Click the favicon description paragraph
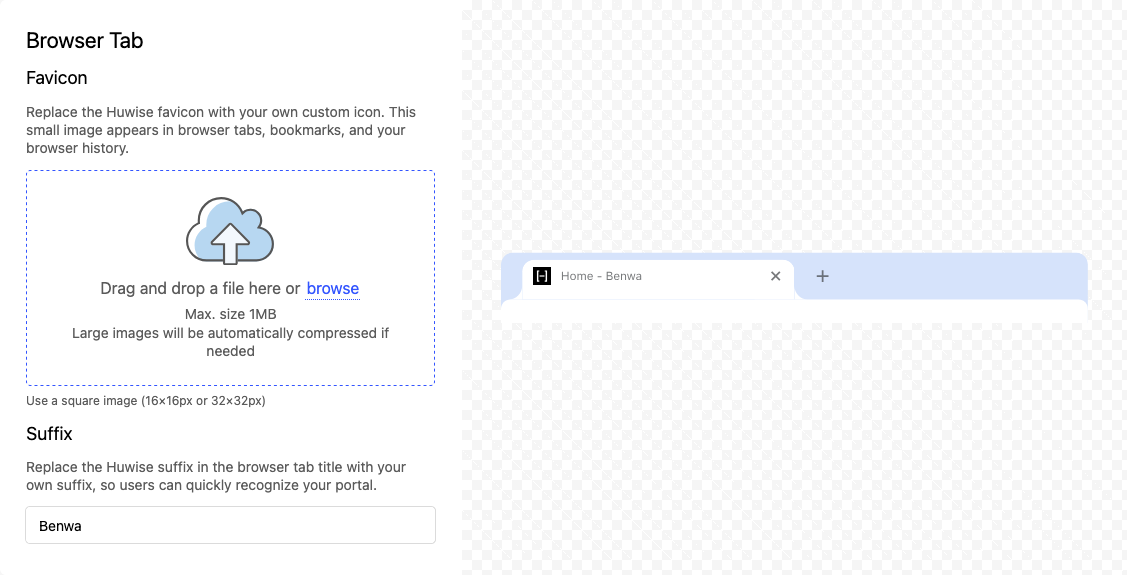 tap(221, 130)
